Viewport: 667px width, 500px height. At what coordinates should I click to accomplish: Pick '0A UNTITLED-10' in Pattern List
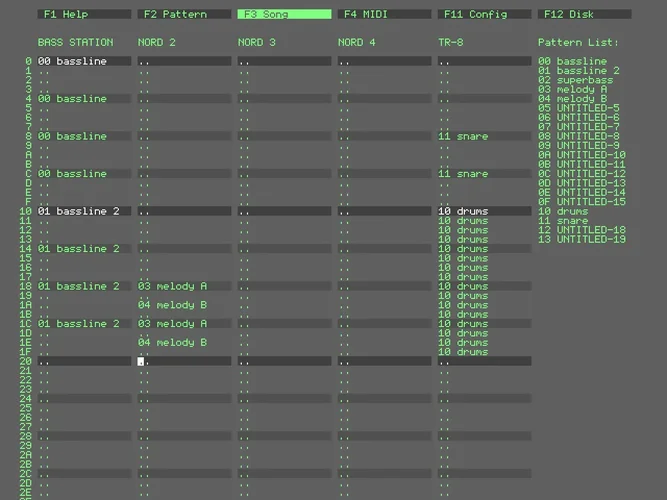(x=581, y=154)
